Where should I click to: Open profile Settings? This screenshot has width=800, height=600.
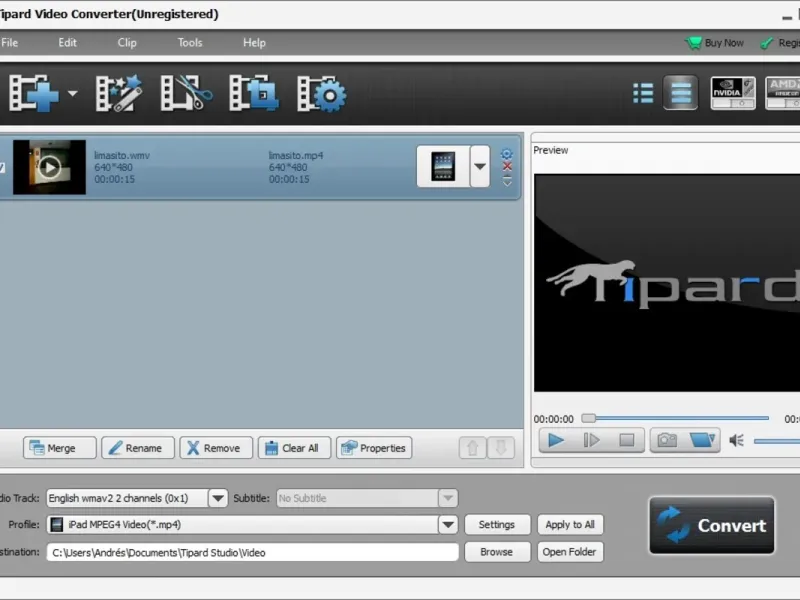(x=497, y=524)
